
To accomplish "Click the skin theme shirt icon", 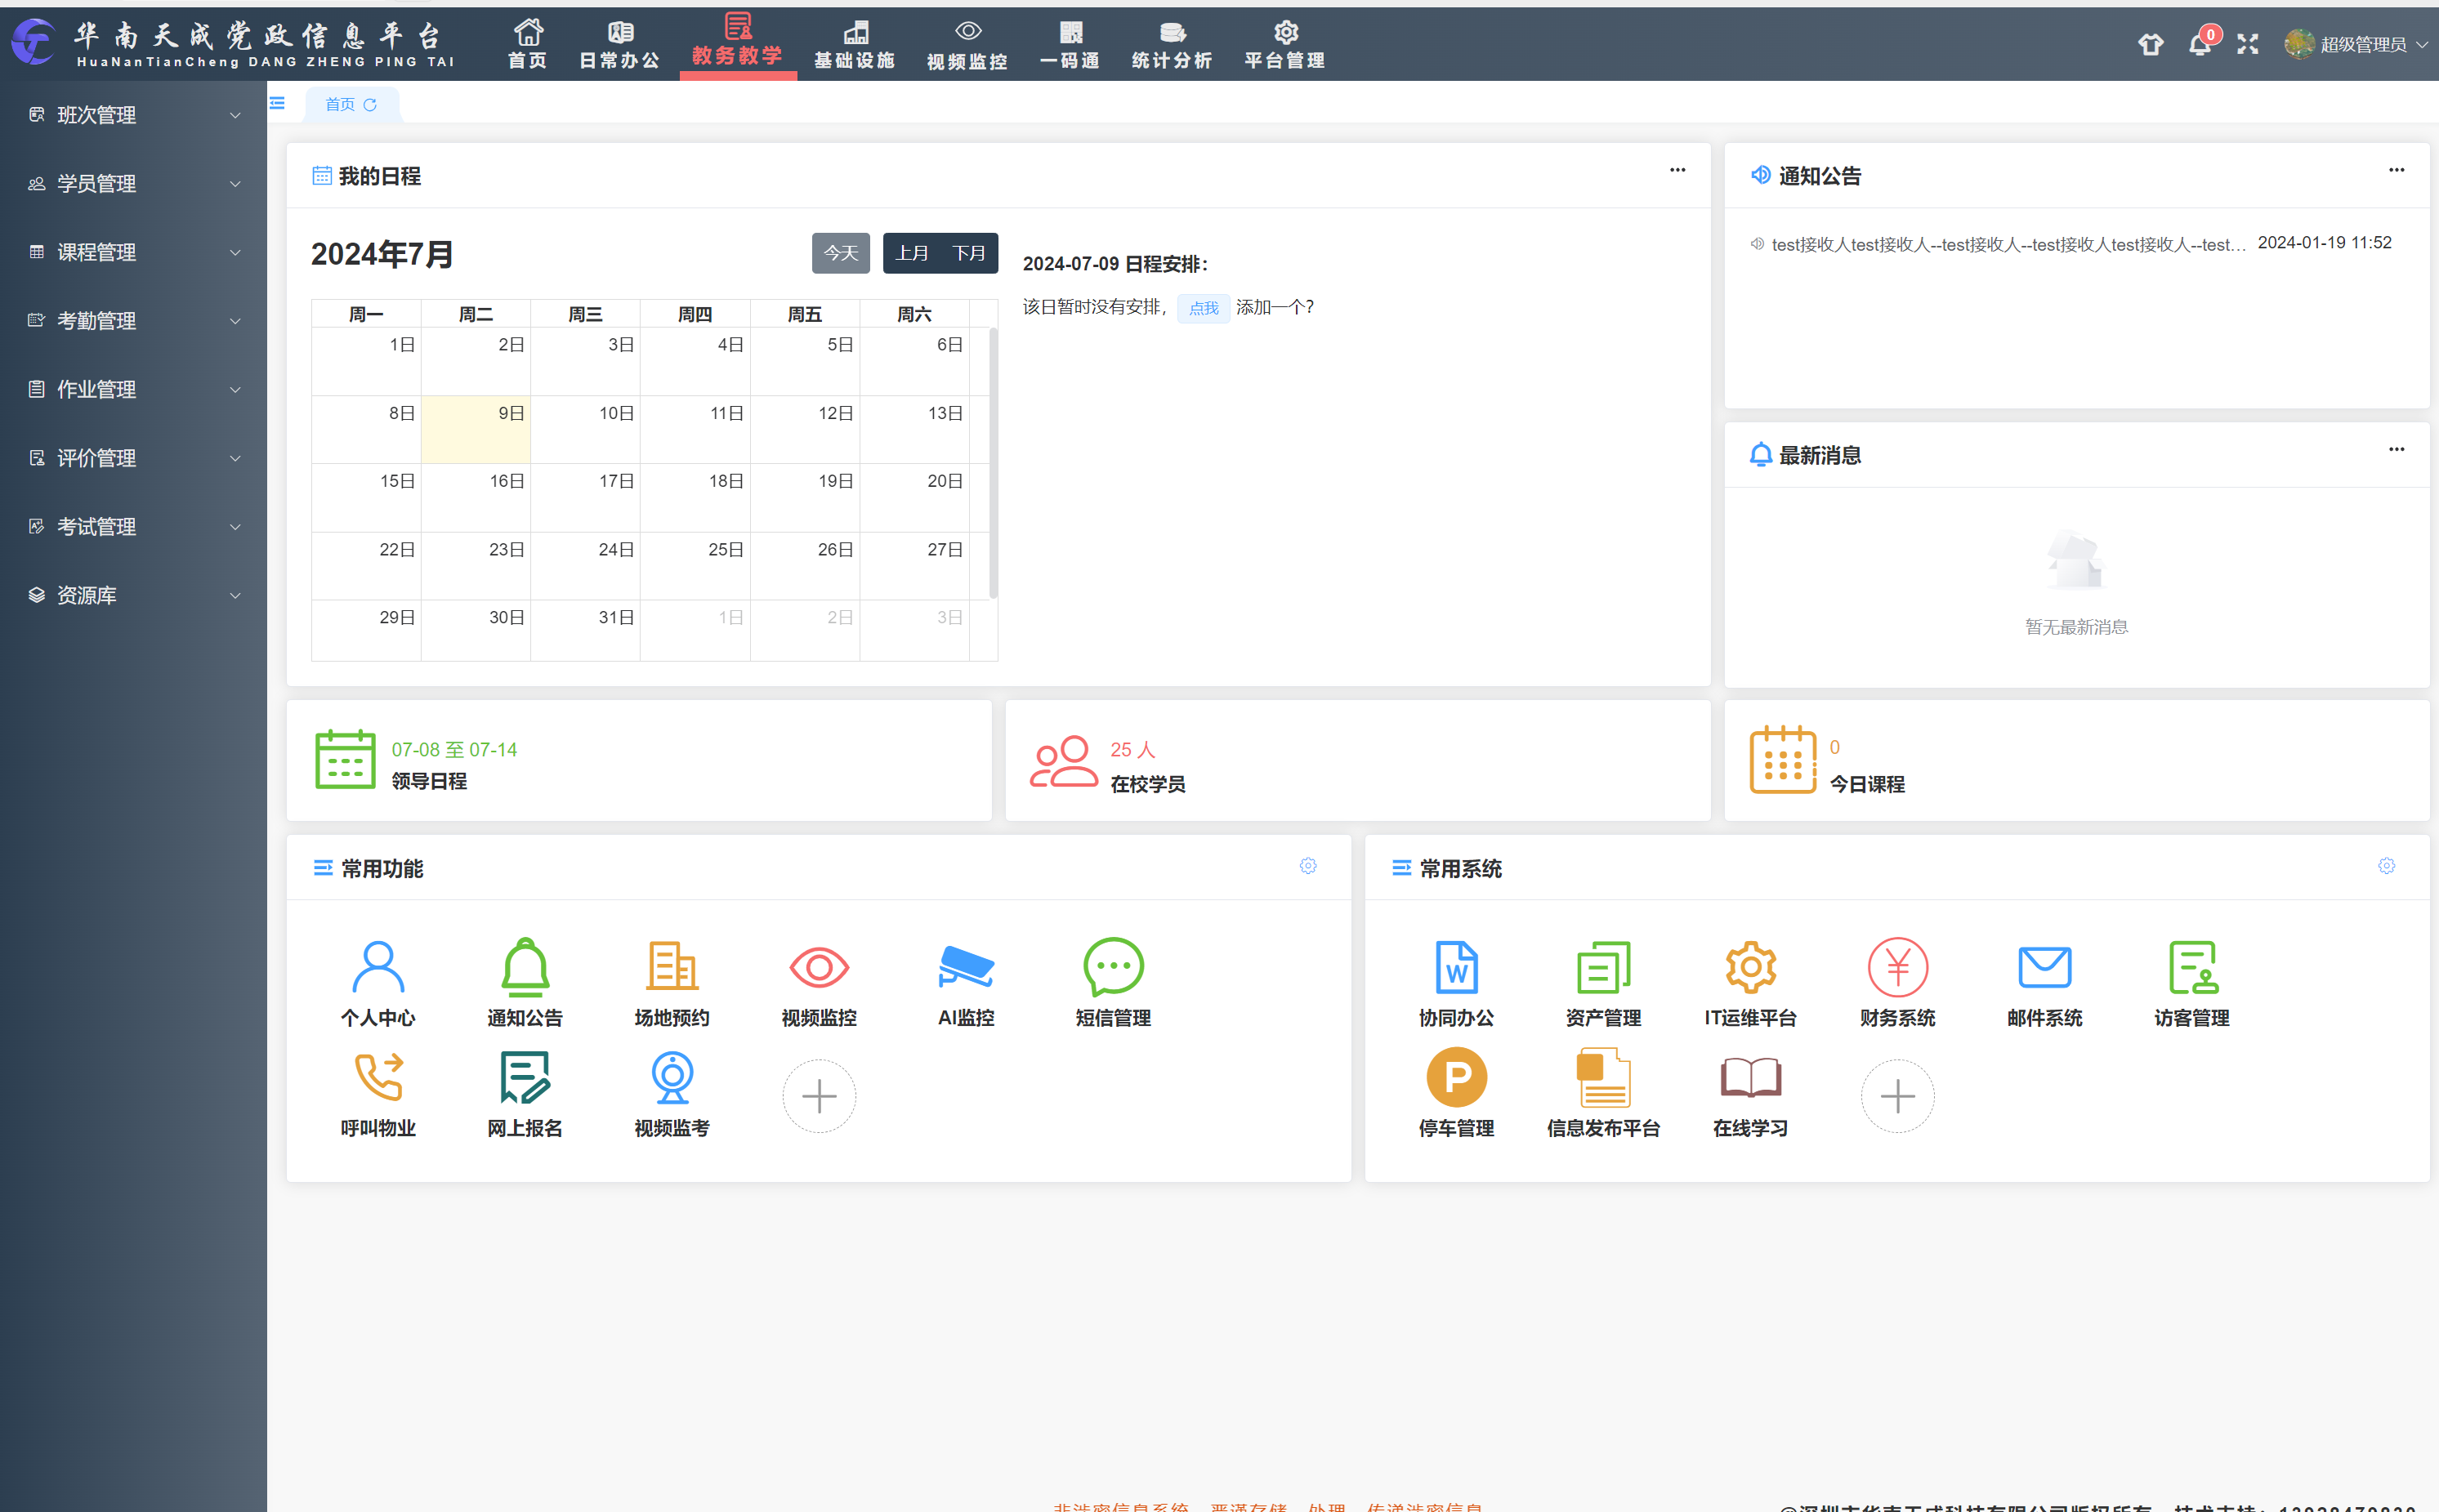I will point(2150,45).
